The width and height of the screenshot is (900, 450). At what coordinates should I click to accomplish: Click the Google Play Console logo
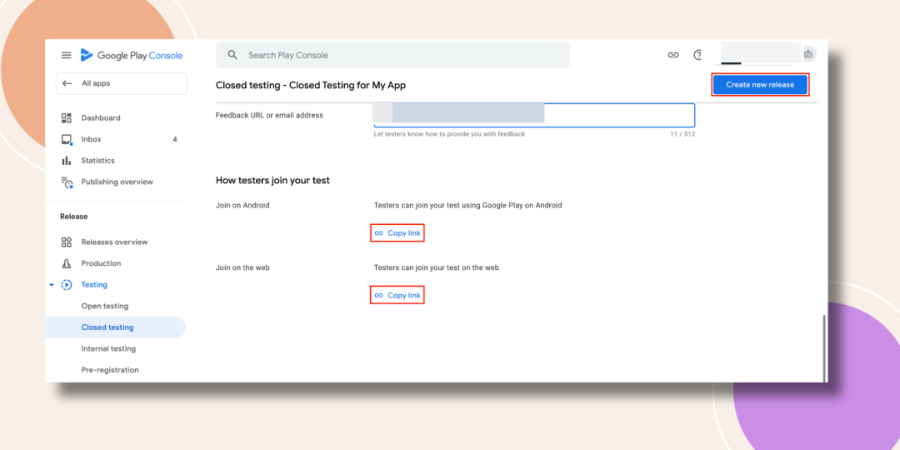(x=131, y=55)
